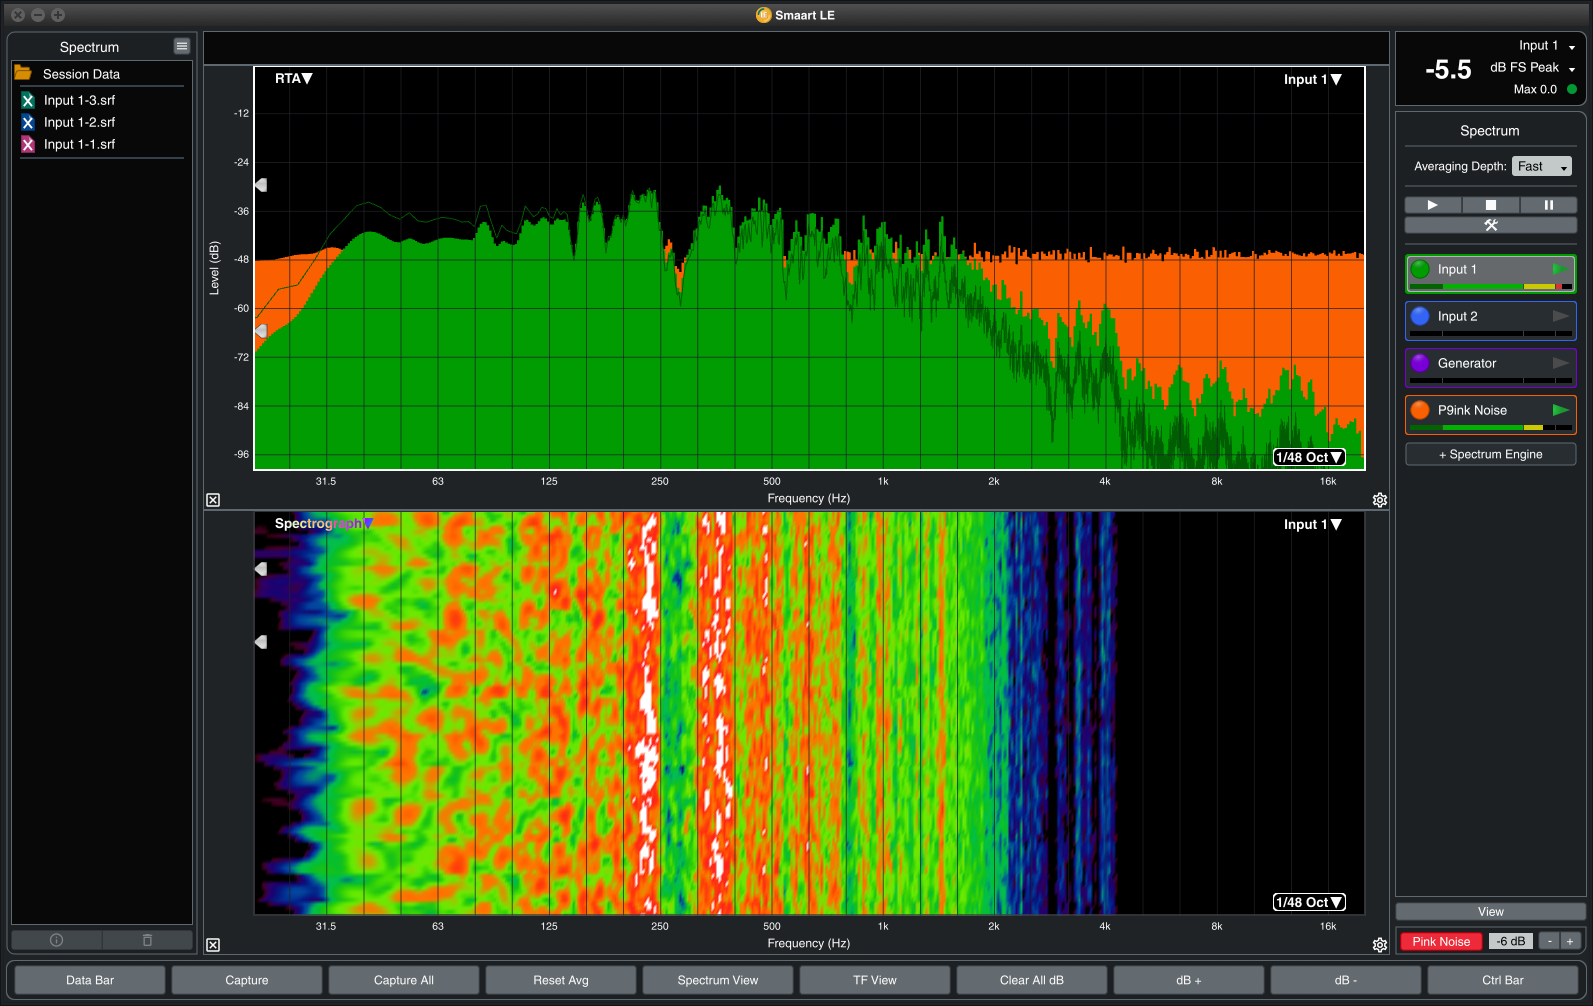The height and width of the screenshot is (1006, 1593).
Task: Toggle the Input 1-1.srf trace icon
Action: pos(28,144)
